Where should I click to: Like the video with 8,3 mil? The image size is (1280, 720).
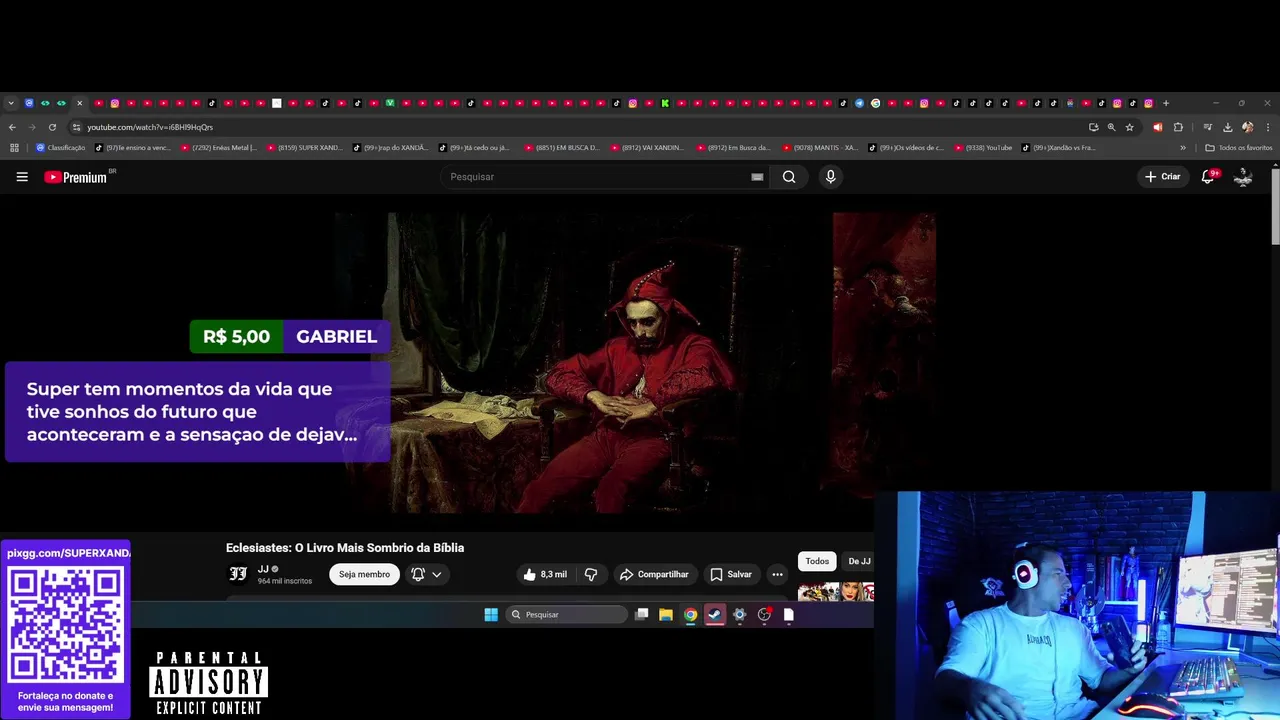pyautogui.click(x=545, y=574)
